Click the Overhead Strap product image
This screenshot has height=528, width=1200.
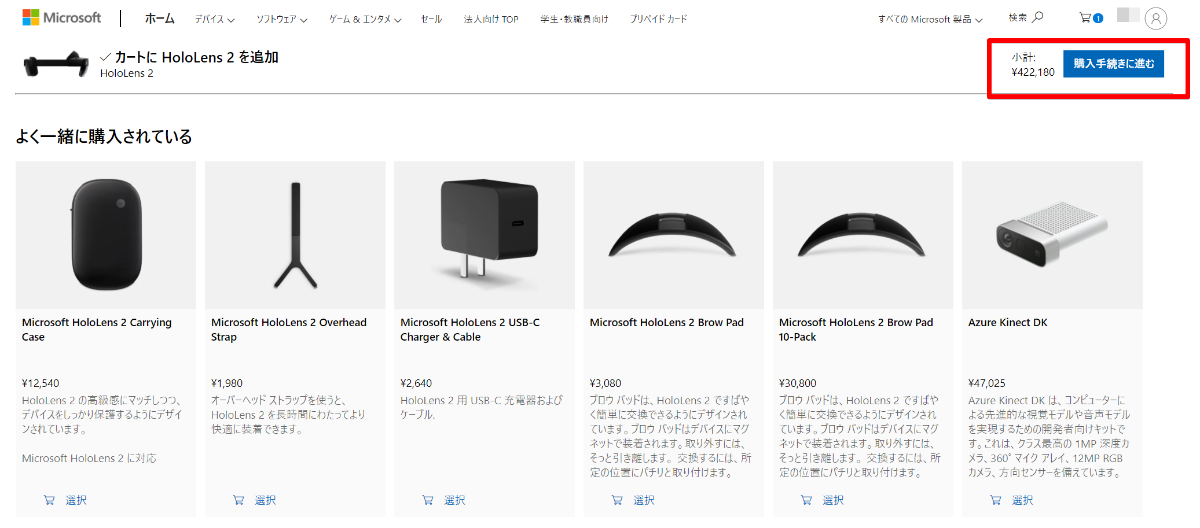pos(295,234)
